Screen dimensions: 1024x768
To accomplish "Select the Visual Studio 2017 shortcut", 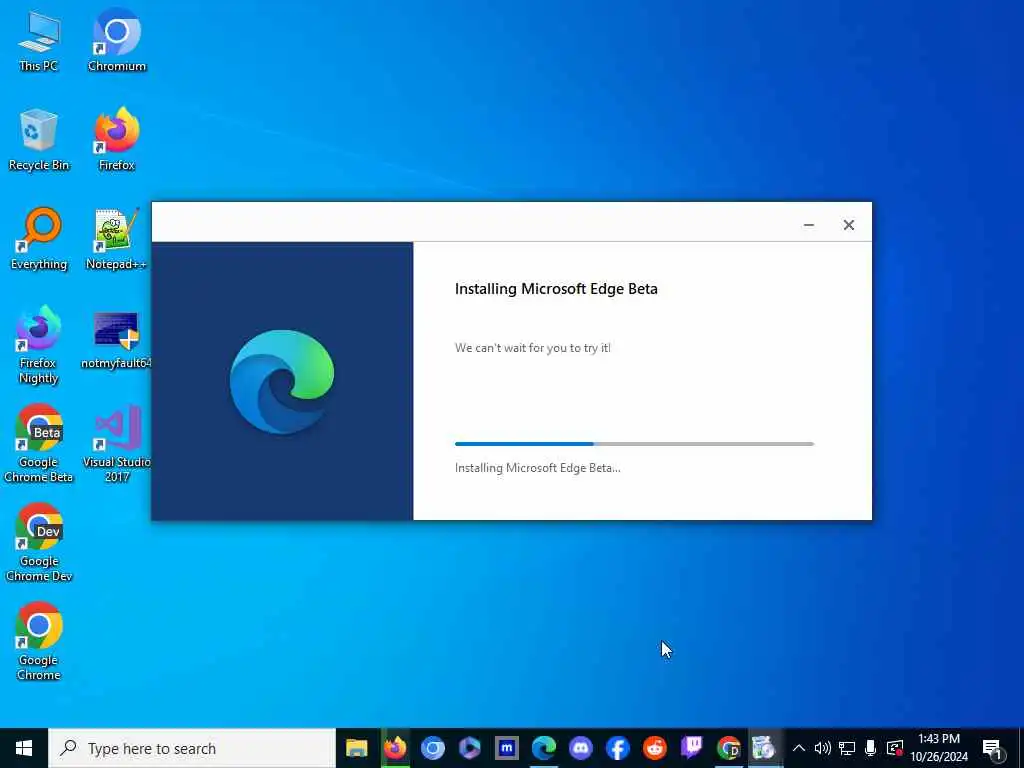I will [x=117, y=444].
